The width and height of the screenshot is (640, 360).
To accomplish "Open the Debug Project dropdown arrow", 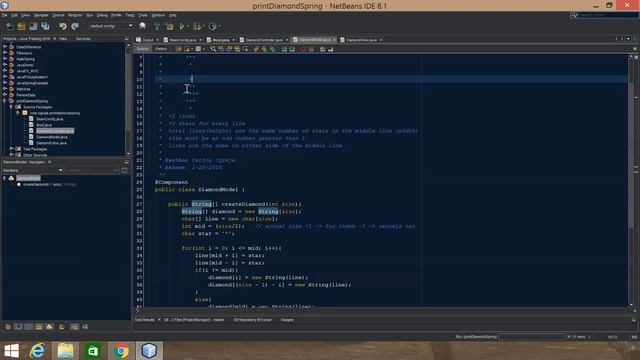I will pos(203,27).
